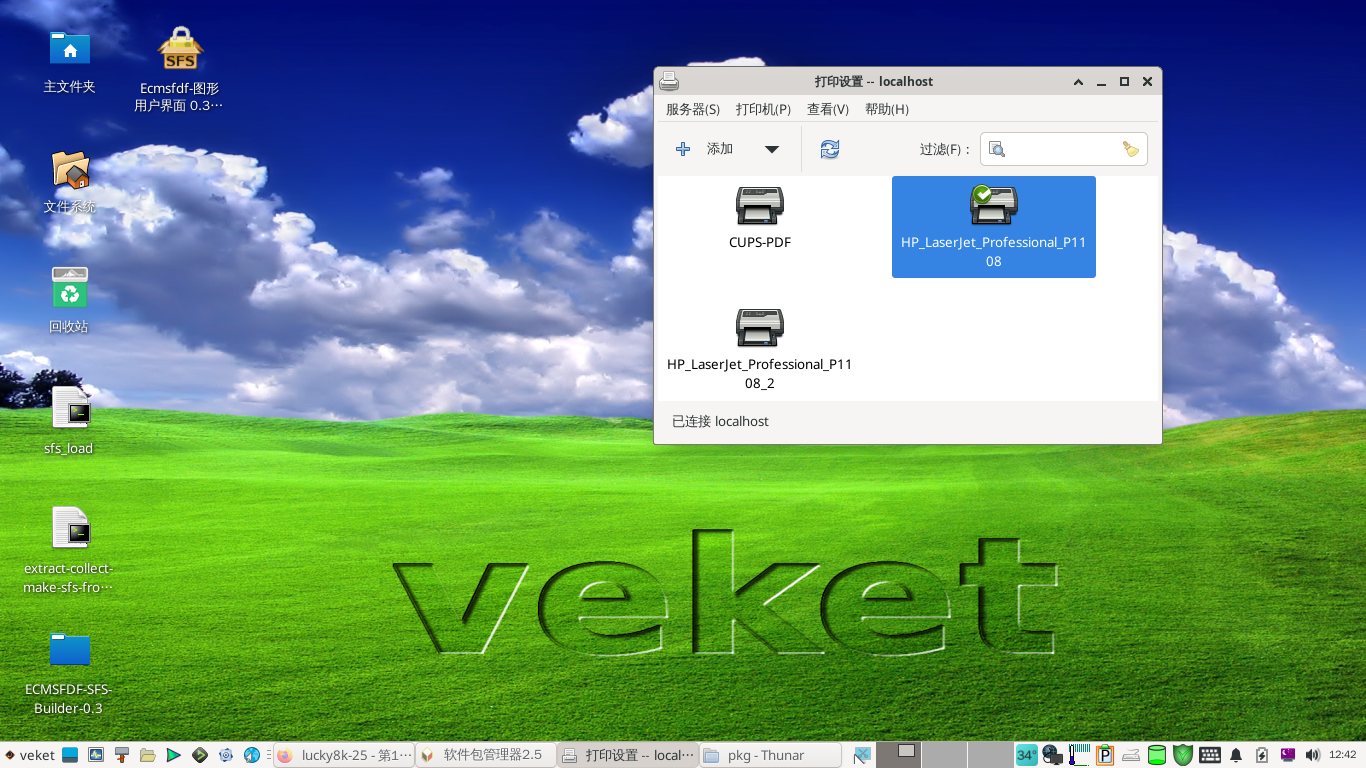Open the 主文件夹 home folder desktop icon
Viewport: 1366px width, 768px height.
click(x=69, y=62)
